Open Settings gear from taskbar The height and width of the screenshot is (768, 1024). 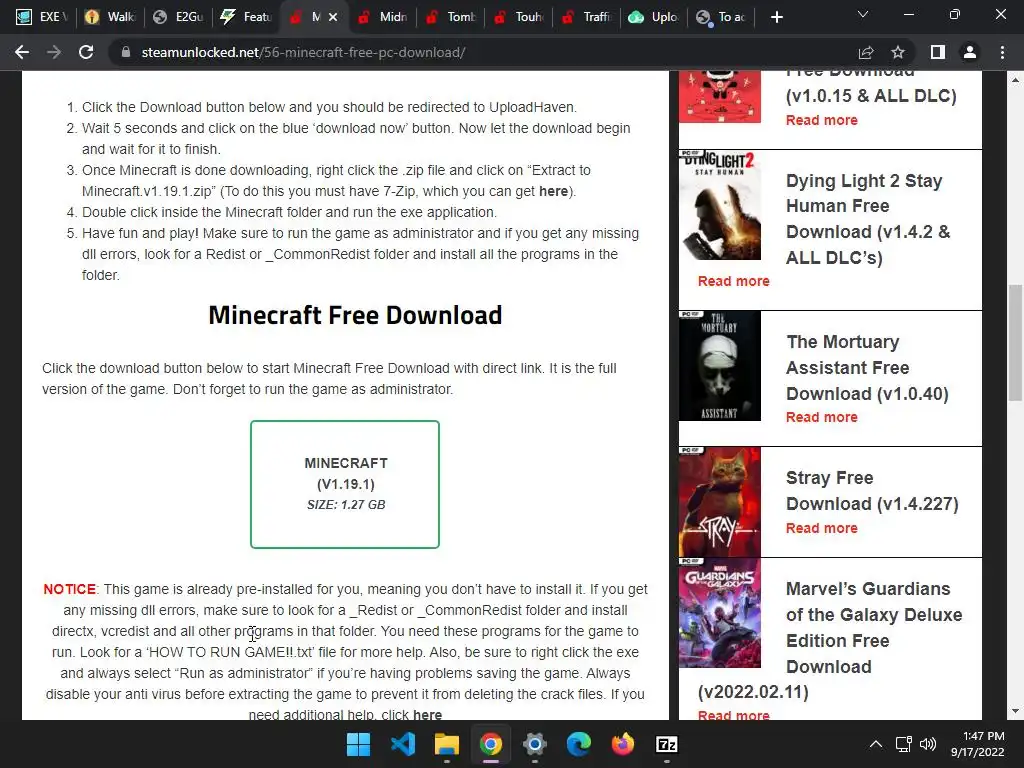[534, 744]
